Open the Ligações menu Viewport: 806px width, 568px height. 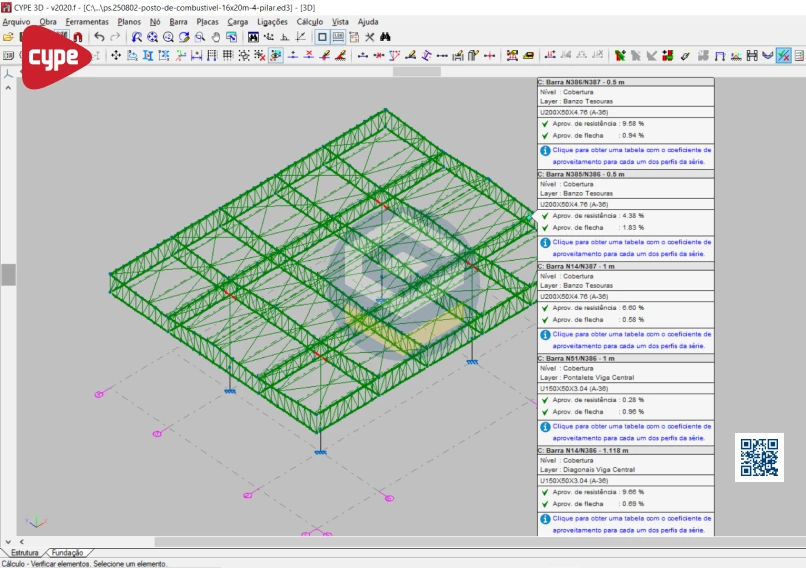[272, 21]
